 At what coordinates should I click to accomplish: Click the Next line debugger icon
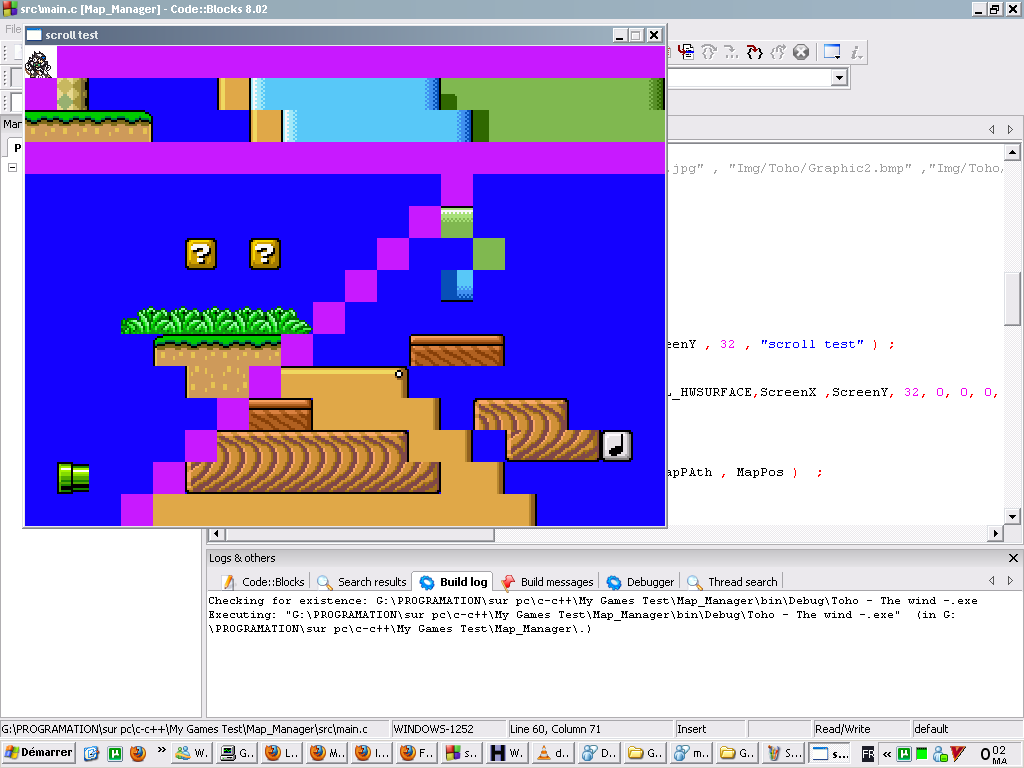click(x=709, y=52)
